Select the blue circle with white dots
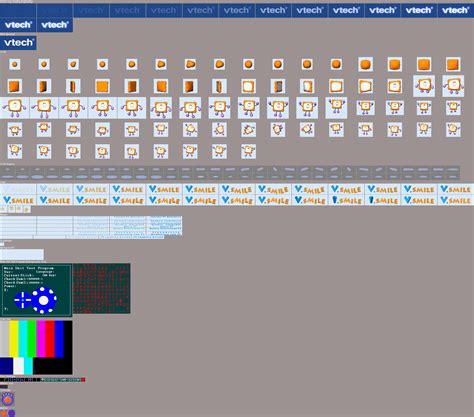This screenshot has width=474, height=417. [x=44, y=300]
